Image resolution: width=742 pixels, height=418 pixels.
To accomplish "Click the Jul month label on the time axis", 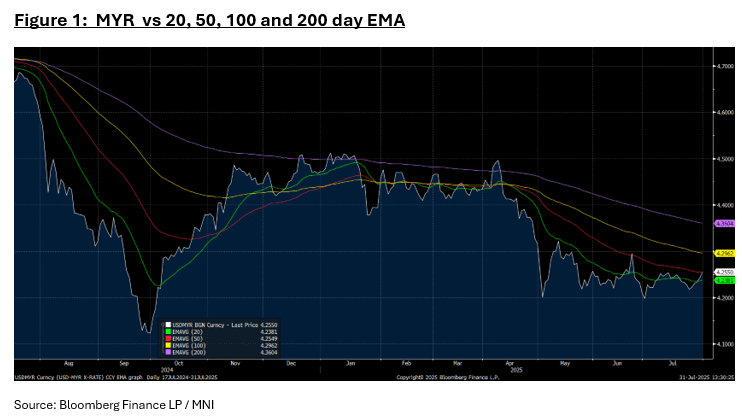I will click(x=672, y=364).
